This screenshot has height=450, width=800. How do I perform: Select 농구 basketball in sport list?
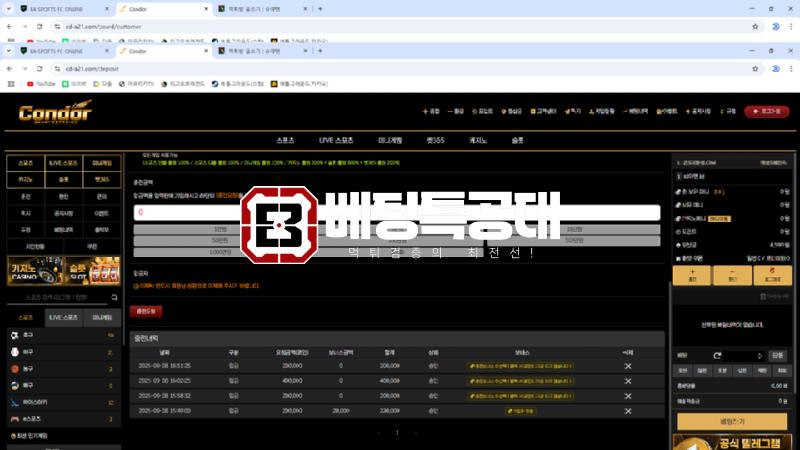64,368
